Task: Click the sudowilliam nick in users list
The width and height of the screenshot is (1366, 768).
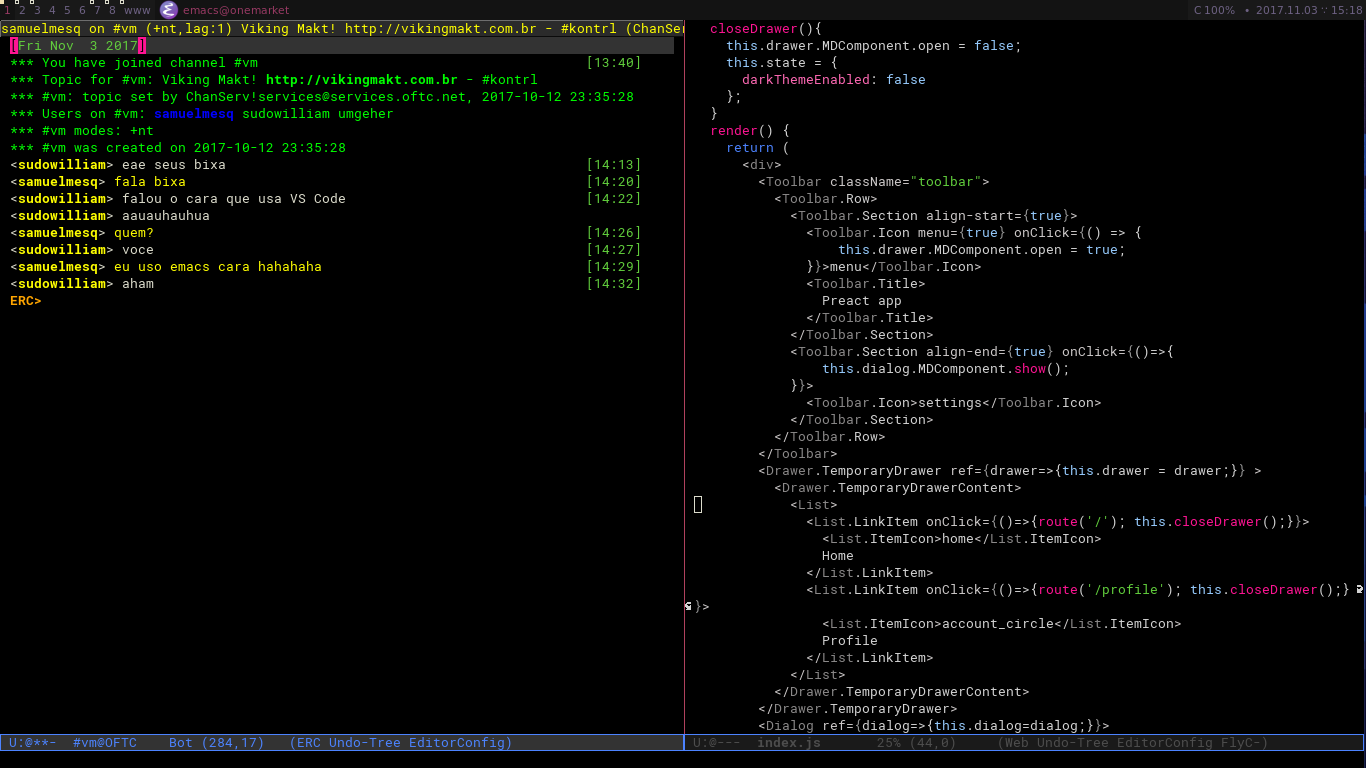Action: click(286, 114)
